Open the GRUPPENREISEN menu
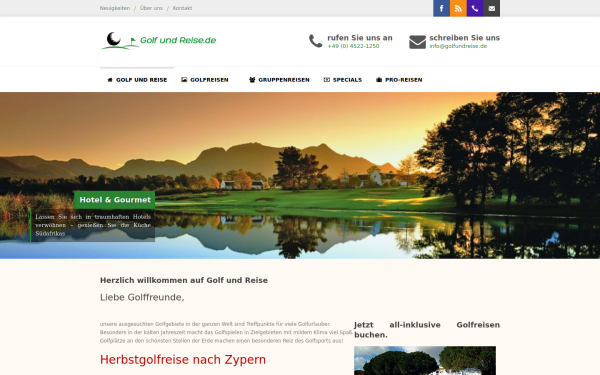Screen dimensions: 600x375 tap(279, 80)
